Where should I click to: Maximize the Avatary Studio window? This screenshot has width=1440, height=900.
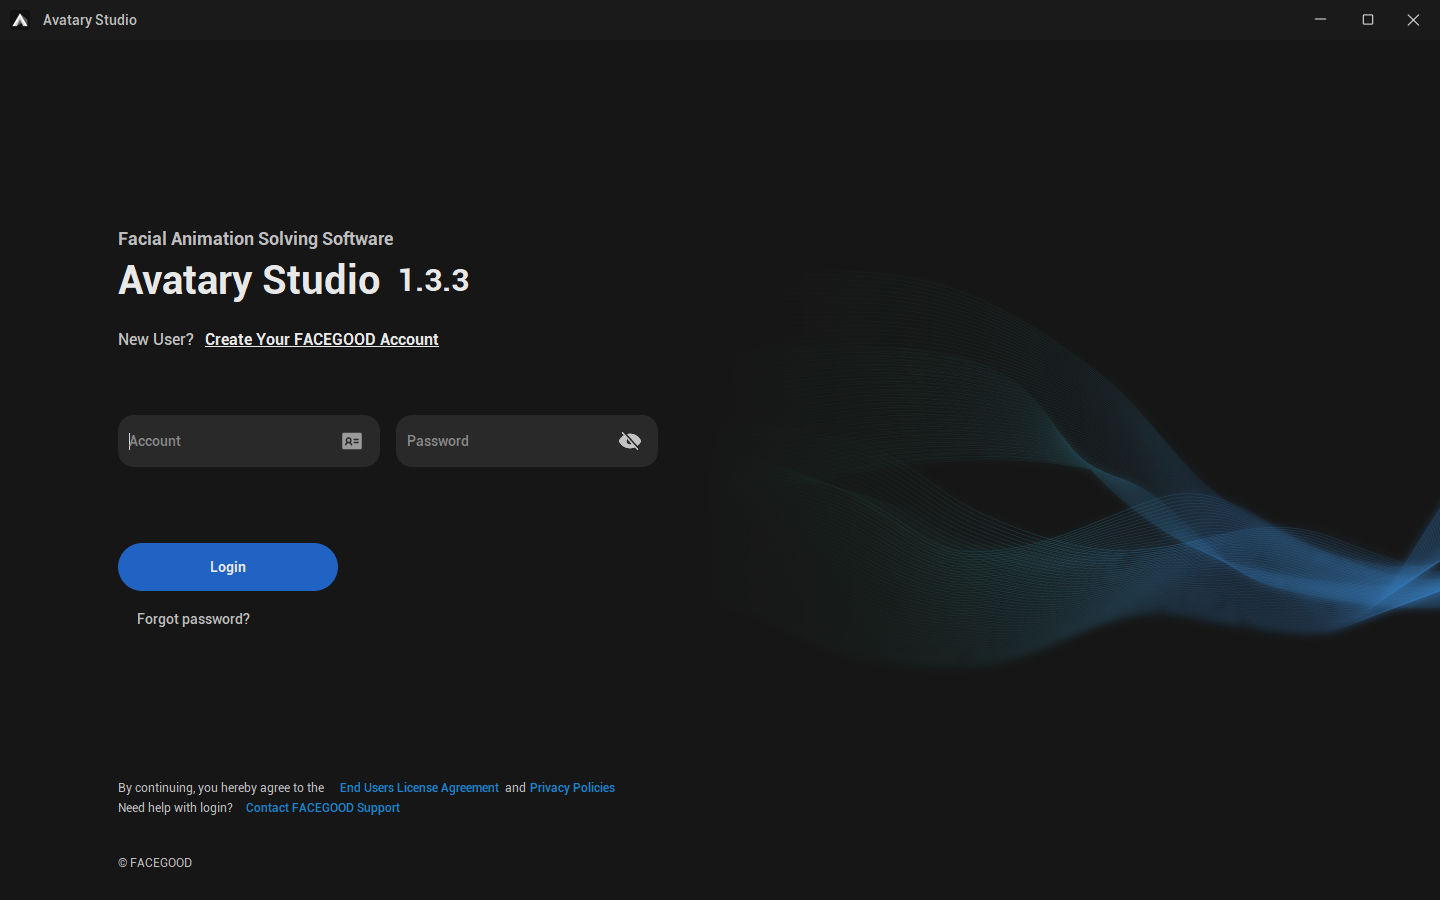1368,20
